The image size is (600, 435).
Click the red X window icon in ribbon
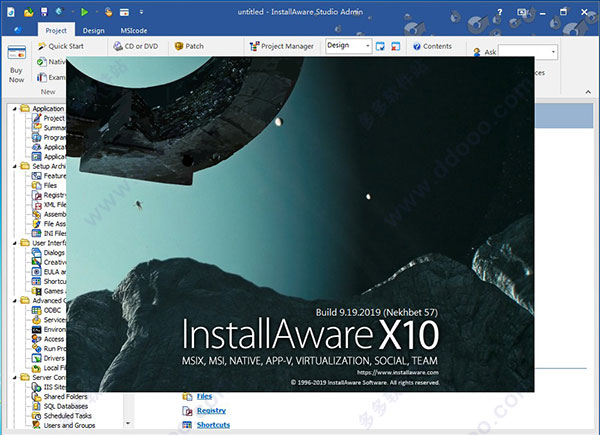pos(395,46)
